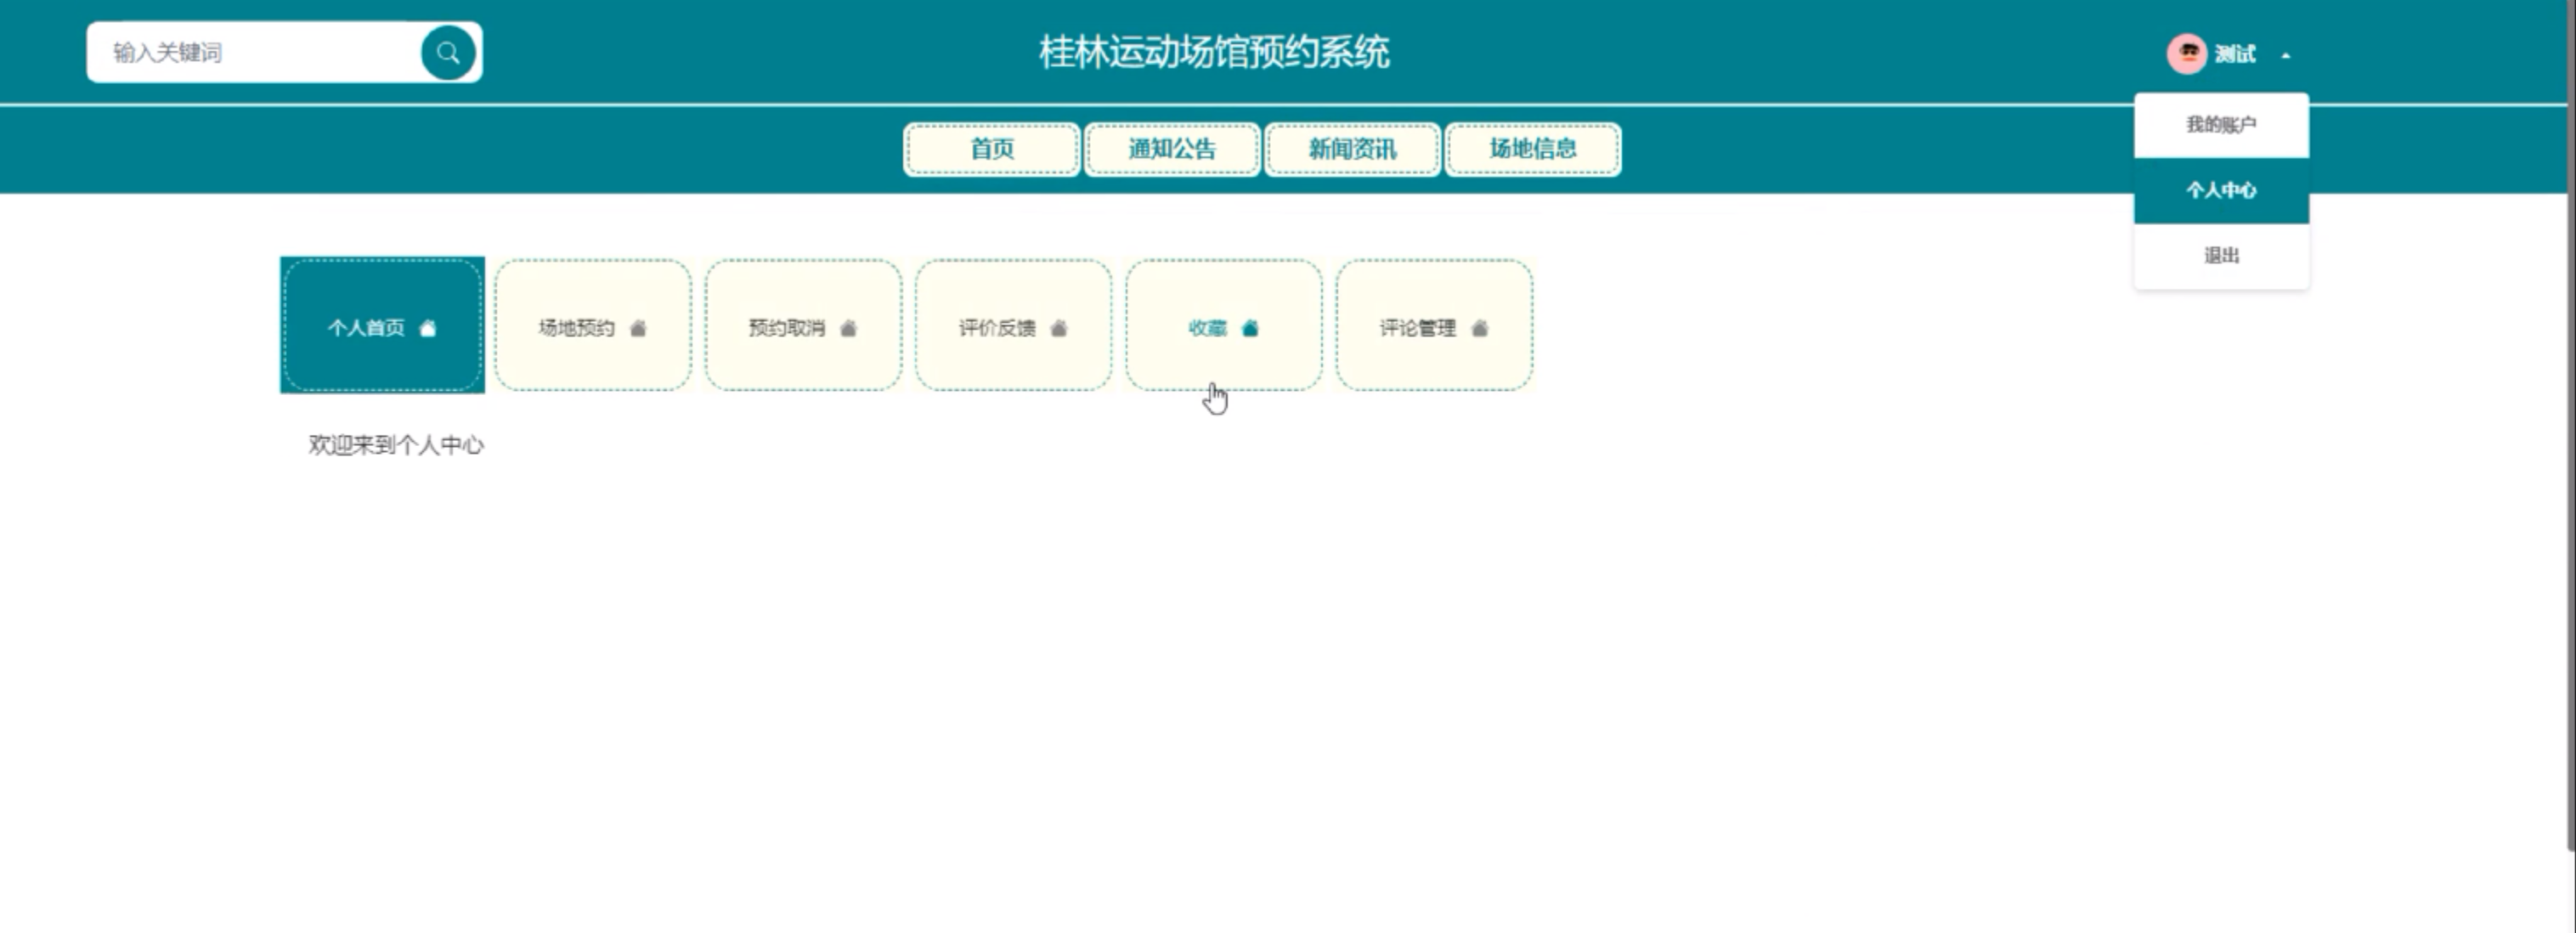Click house icon on 个人首页 tab
Viewport: 2576px width, 933px height.
428,328
